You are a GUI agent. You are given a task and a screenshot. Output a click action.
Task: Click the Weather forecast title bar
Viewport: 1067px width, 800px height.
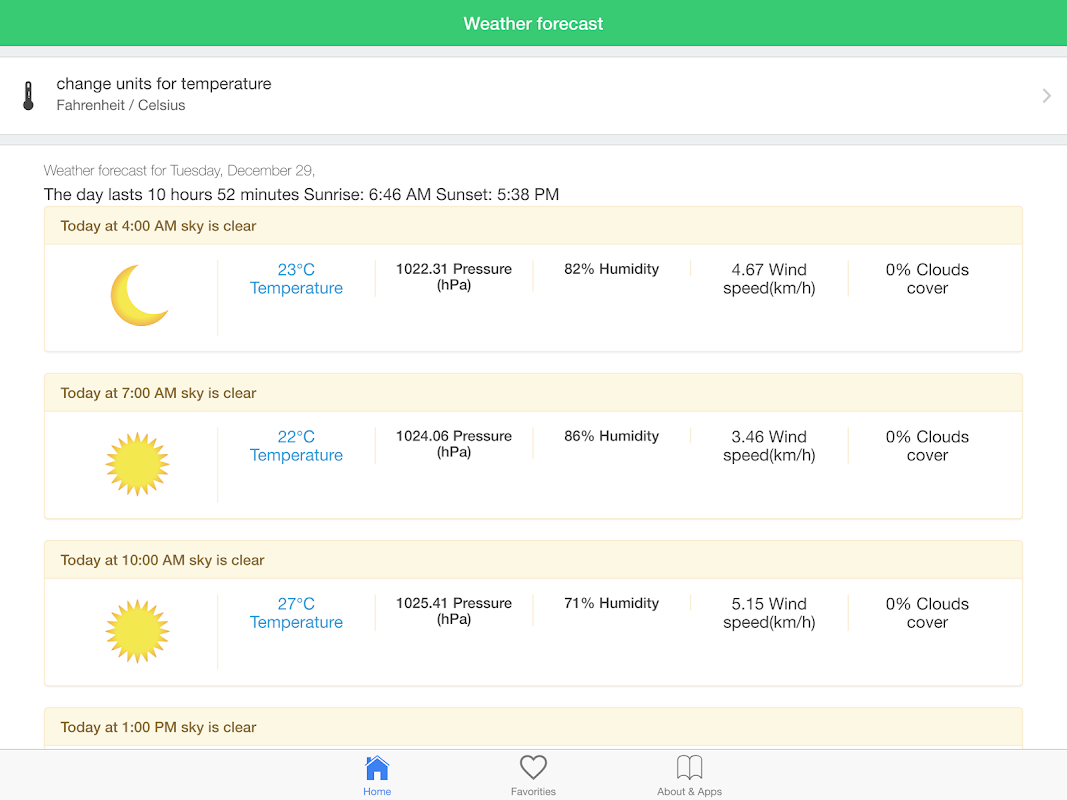tap(533, 23)
